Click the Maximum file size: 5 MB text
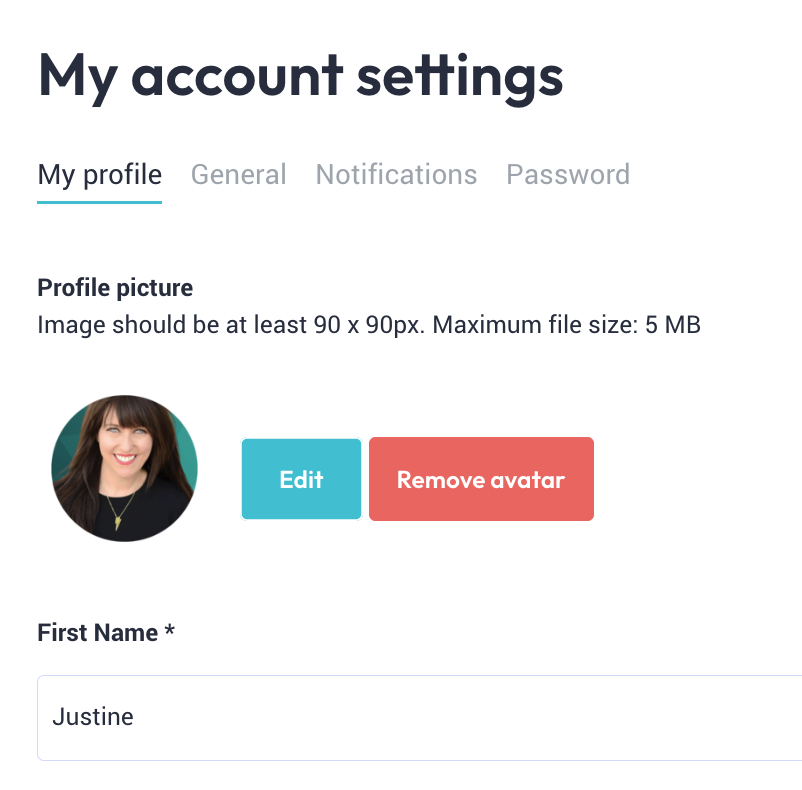Screen dimensions: 802x790 (567, 325)
